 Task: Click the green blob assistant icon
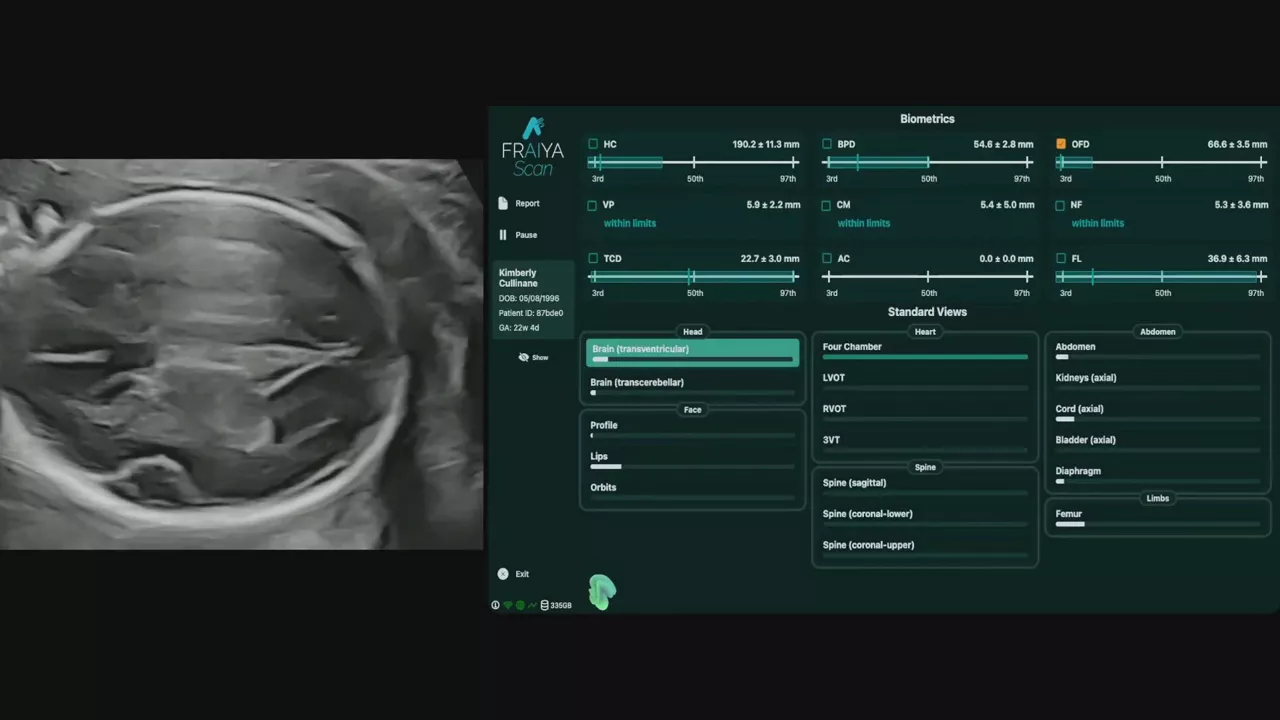click(601, 592)
